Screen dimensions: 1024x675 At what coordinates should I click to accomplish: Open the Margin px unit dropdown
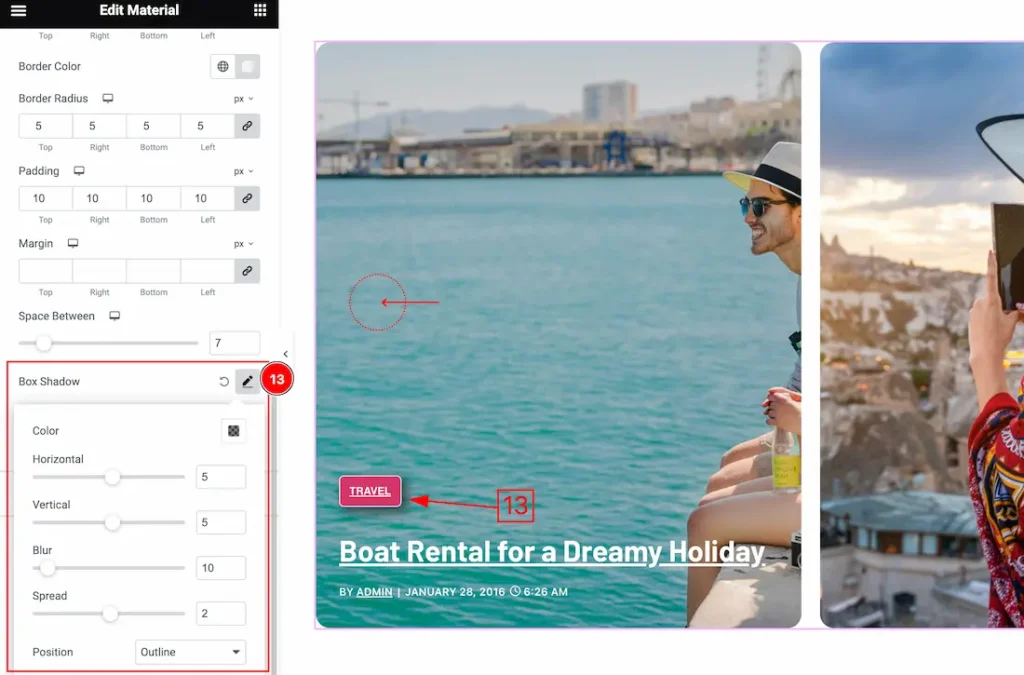[x=244, y=244]
